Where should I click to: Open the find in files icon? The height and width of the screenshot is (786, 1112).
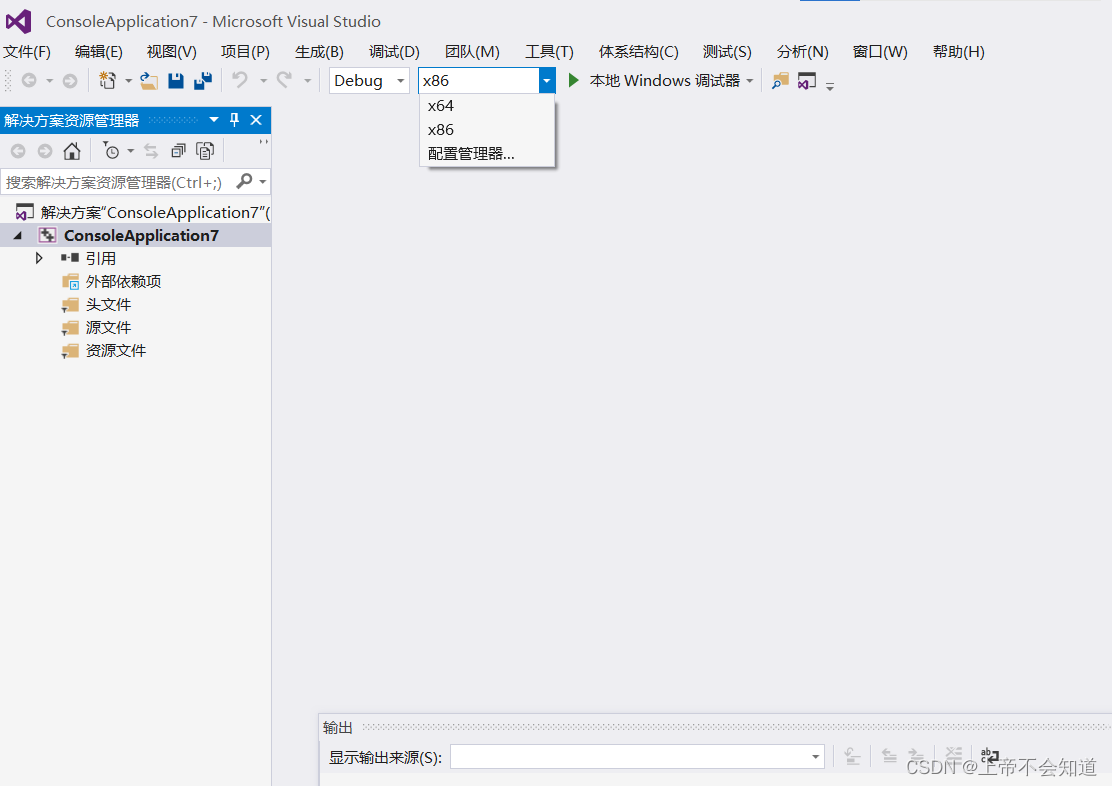780,81
